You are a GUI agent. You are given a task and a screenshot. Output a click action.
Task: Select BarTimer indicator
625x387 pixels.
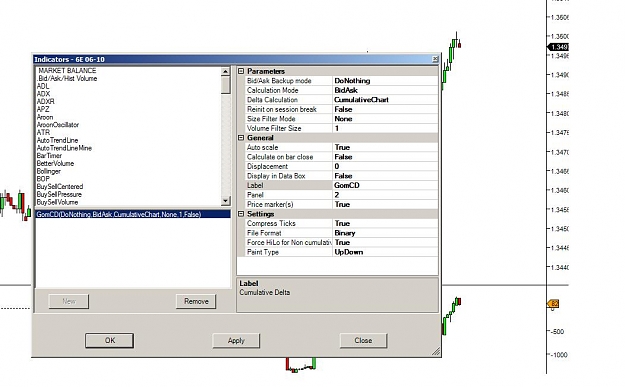pyautogui.click(x=49, y=156)
